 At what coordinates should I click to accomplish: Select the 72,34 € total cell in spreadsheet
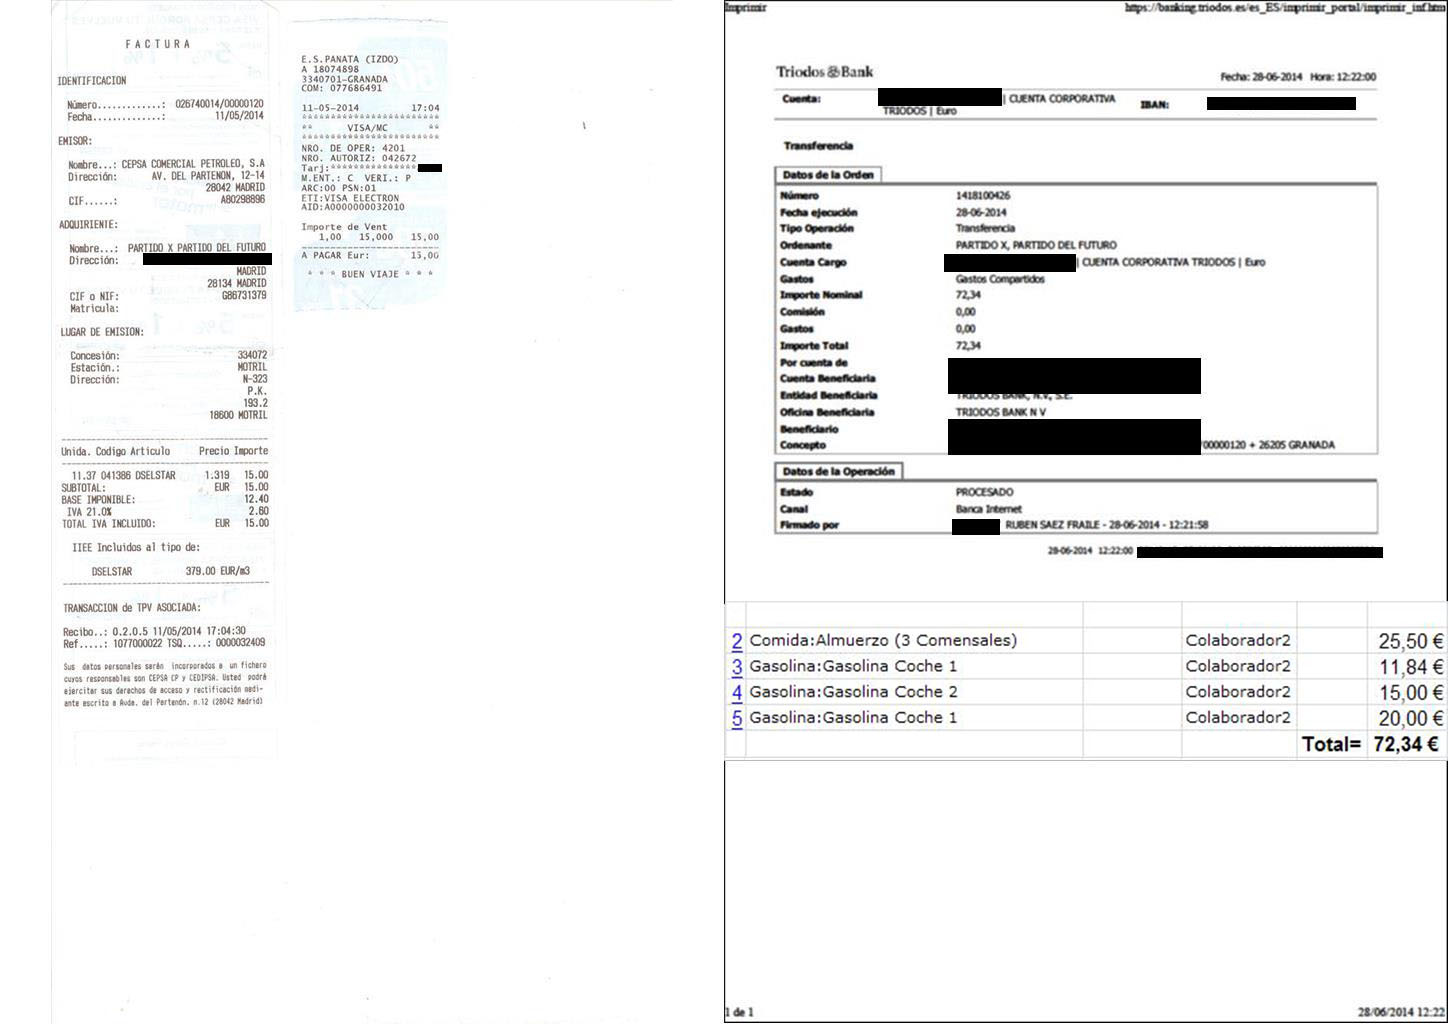pyautogui.click(x=1408, y=744)
